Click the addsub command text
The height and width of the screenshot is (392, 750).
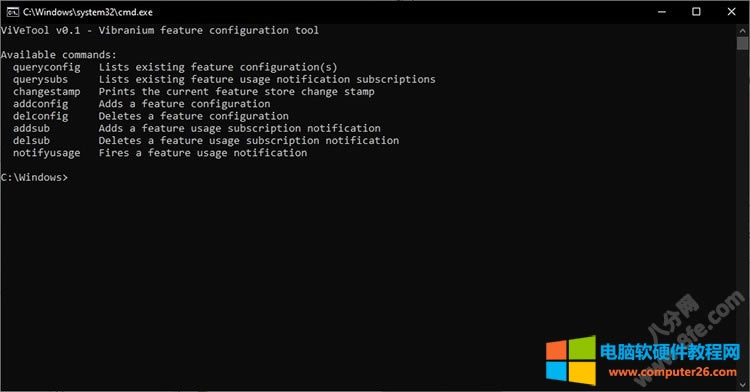(31, 128)
